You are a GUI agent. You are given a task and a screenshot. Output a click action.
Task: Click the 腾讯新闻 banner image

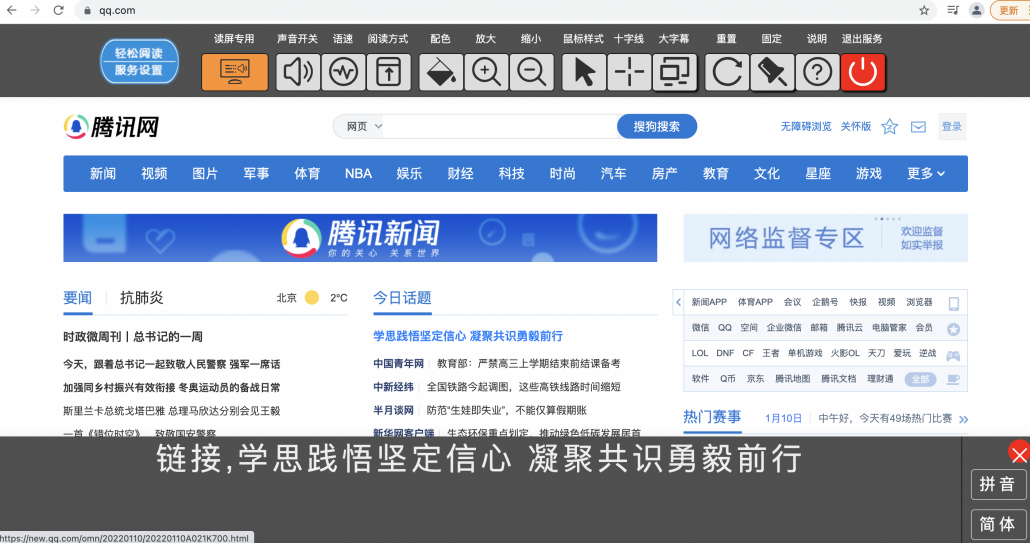coord(360,238)
